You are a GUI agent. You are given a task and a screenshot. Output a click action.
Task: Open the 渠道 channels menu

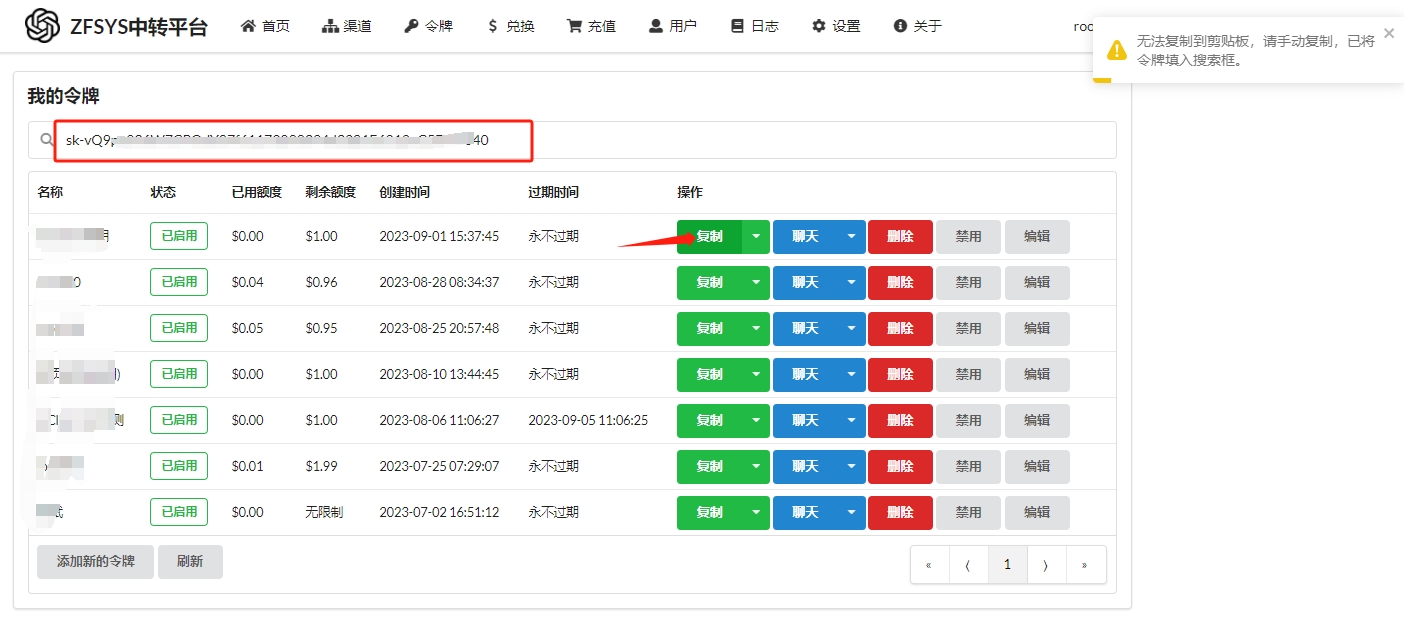pyautogui.click(x=347, y=26)
